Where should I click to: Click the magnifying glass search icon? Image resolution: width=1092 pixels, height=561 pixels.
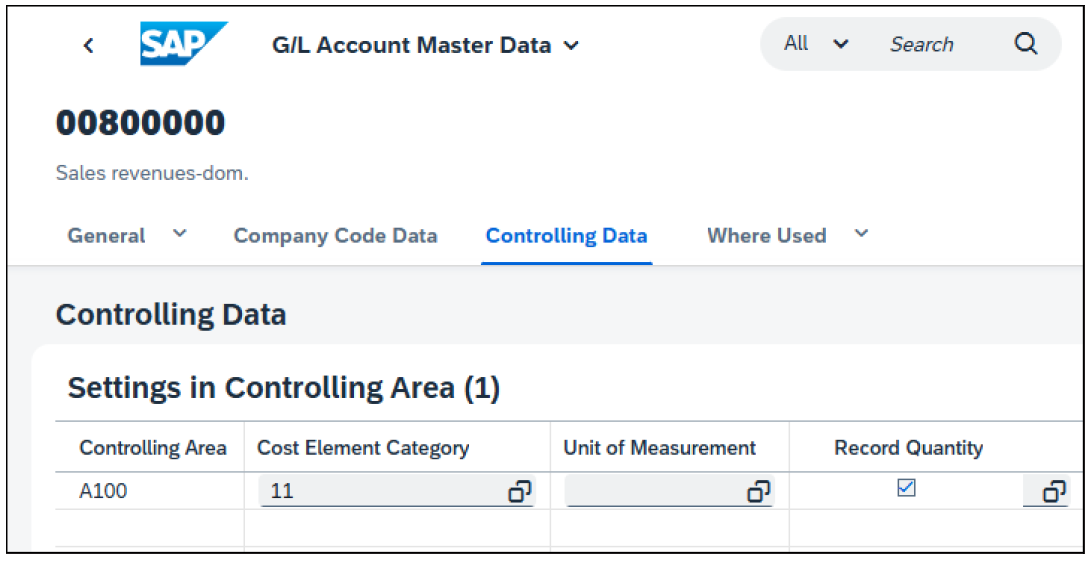point(1026,44)
